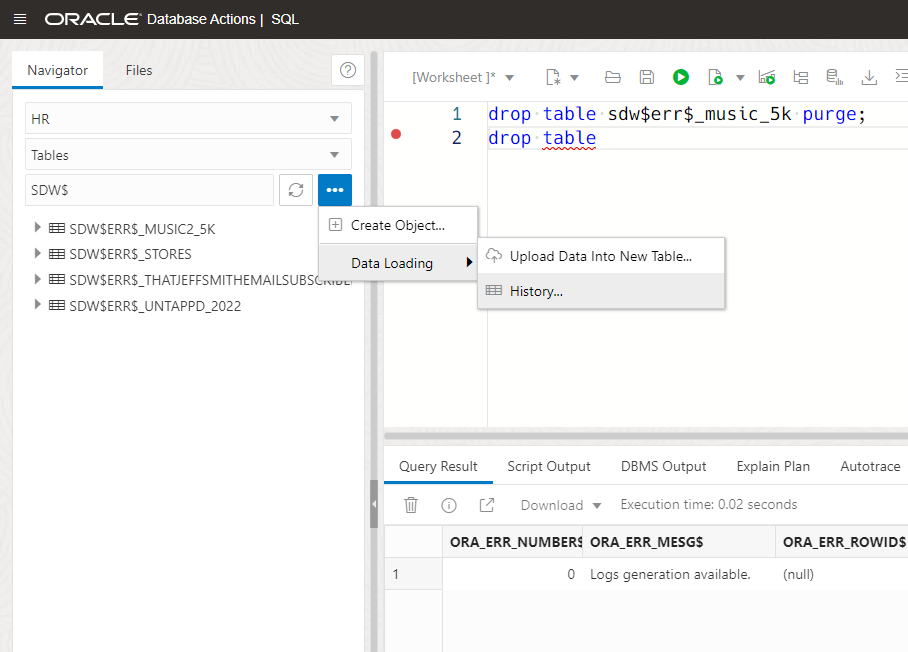Viewport: 908px width, 652px height.
Task: Click the table icon for SDW$ERR$_STORES
Action: (x=57, y=254)
